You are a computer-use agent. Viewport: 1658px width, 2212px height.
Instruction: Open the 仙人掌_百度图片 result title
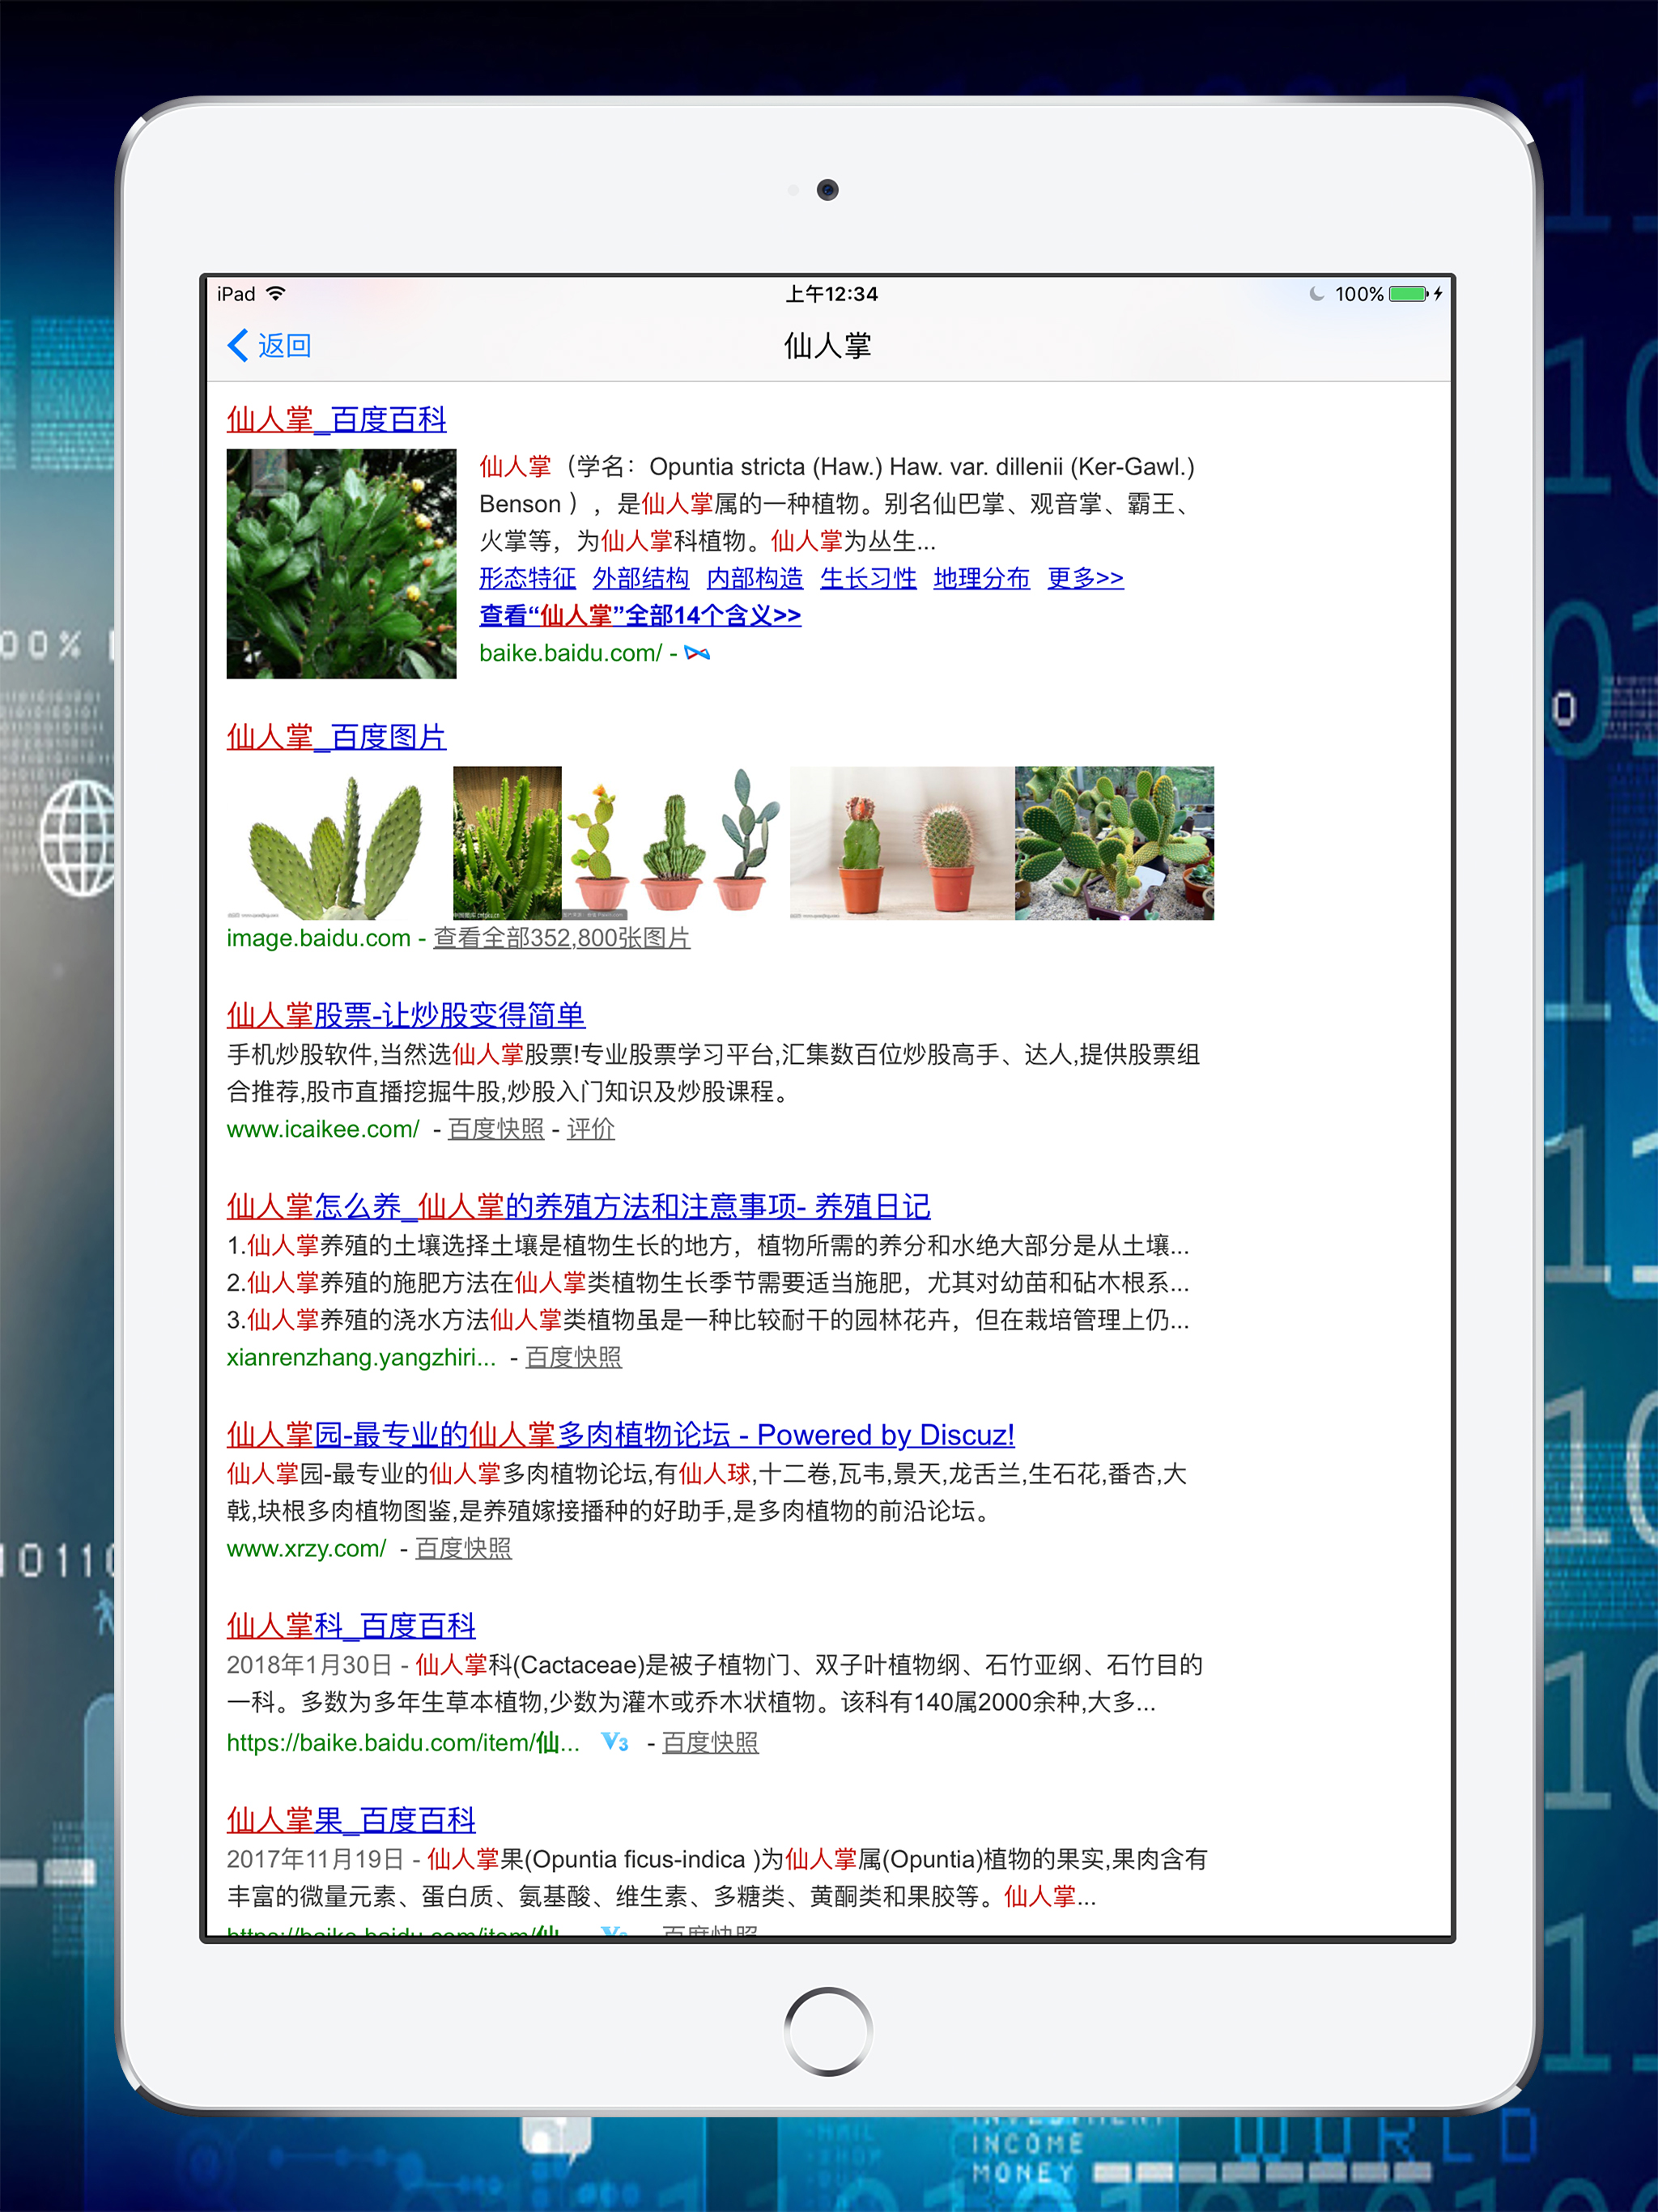336,737
